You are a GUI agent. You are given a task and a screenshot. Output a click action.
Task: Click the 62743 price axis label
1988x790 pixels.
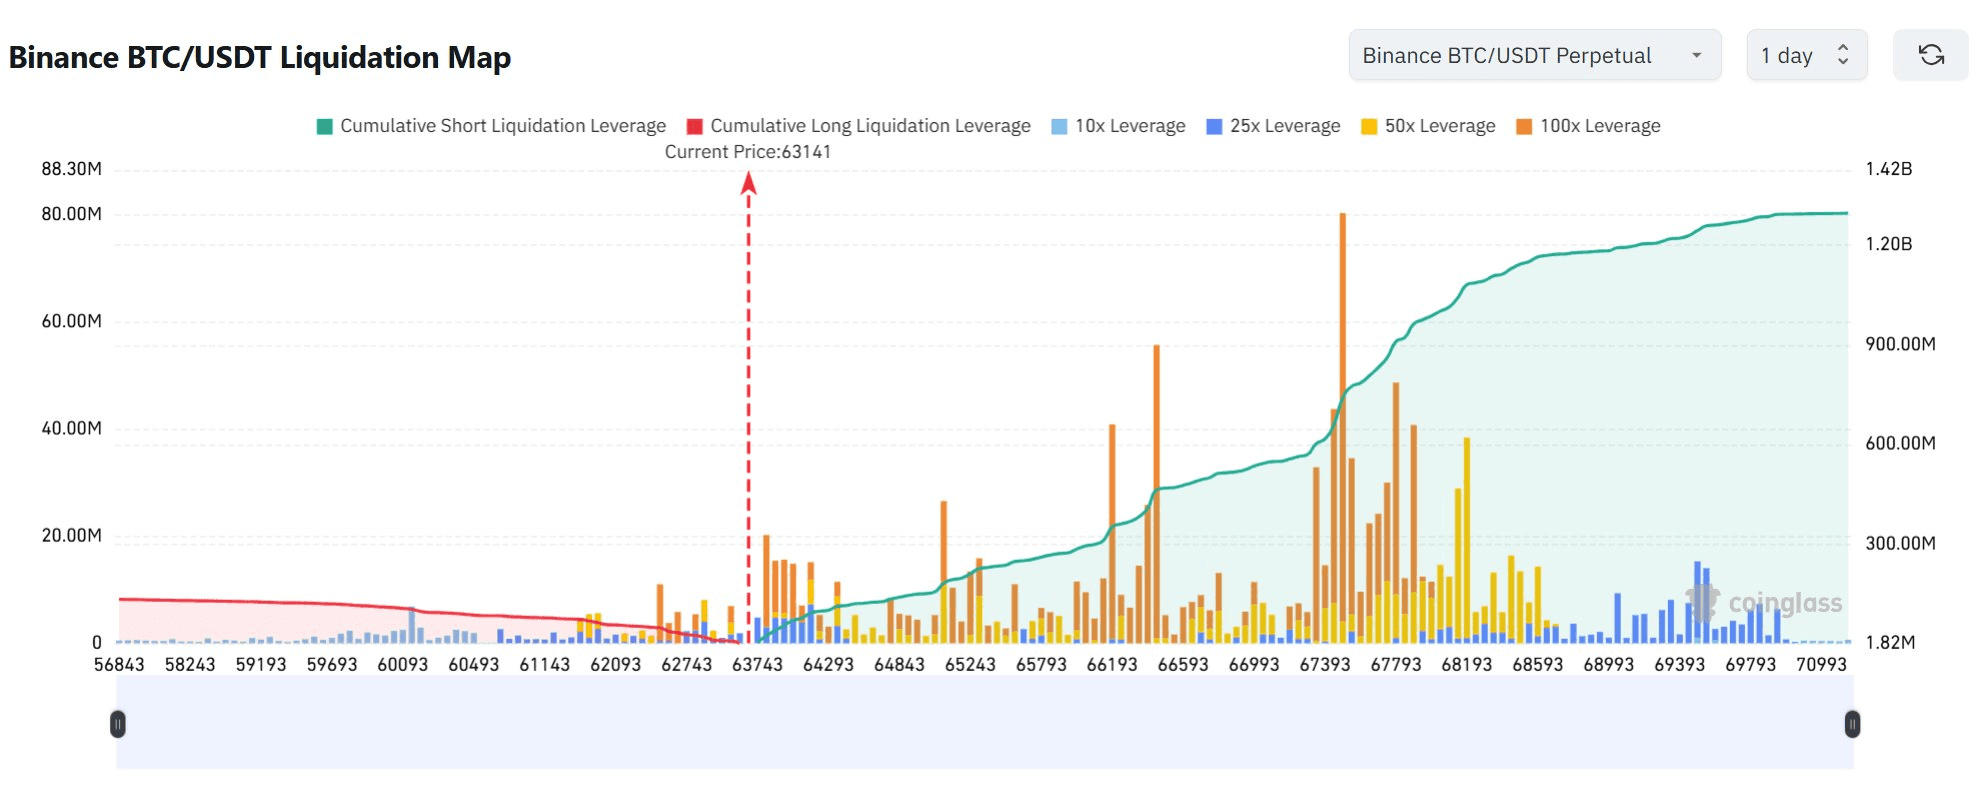687,664
